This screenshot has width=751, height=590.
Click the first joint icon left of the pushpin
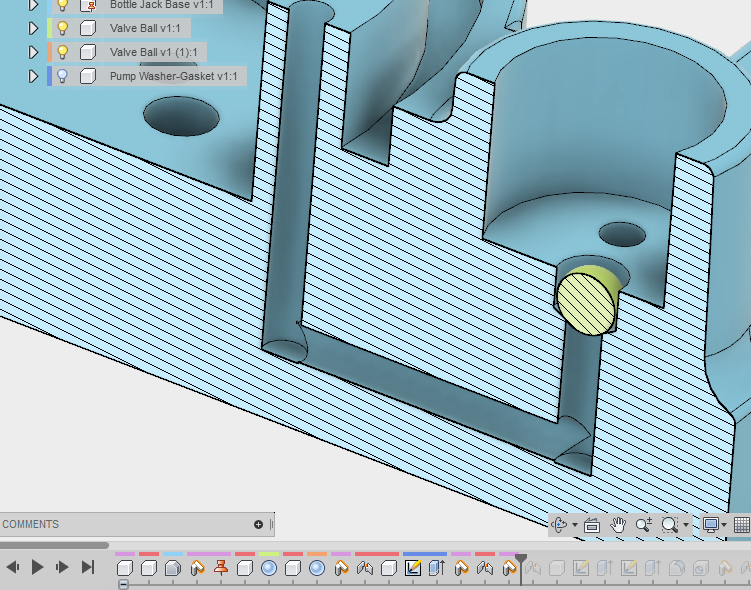pos(197,568)
